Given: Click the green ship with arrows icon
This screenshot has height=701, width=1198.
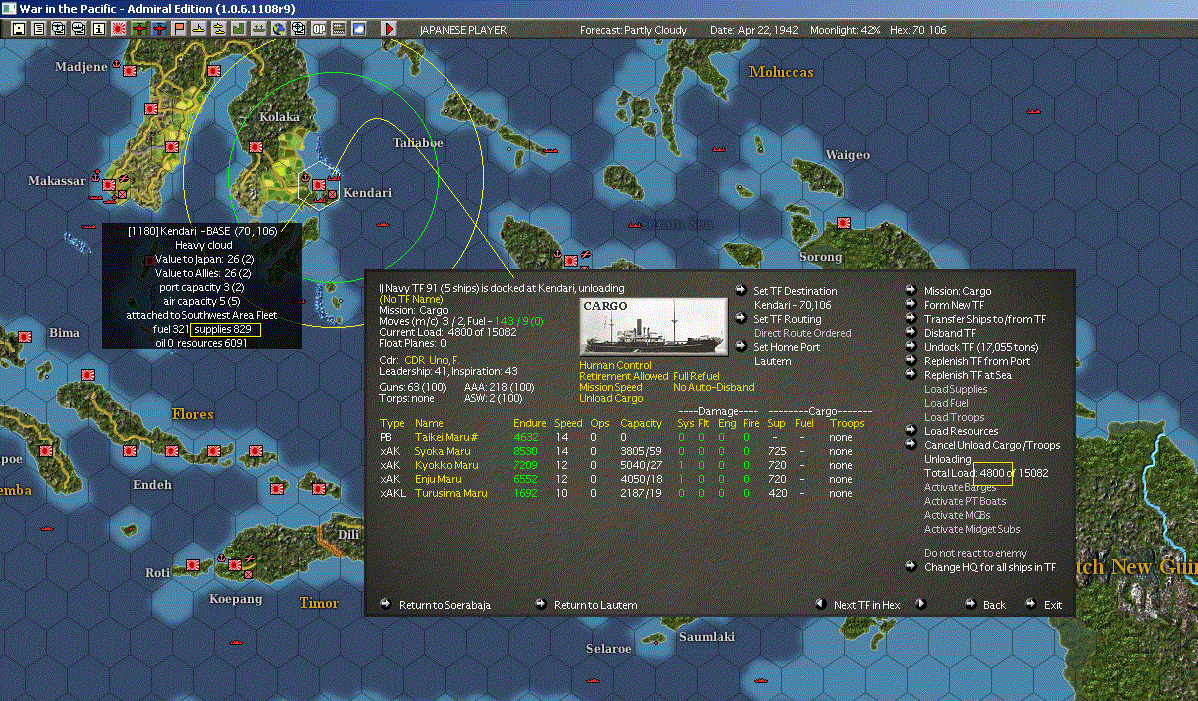Looking at the screenshot, I should pos(258,29).
